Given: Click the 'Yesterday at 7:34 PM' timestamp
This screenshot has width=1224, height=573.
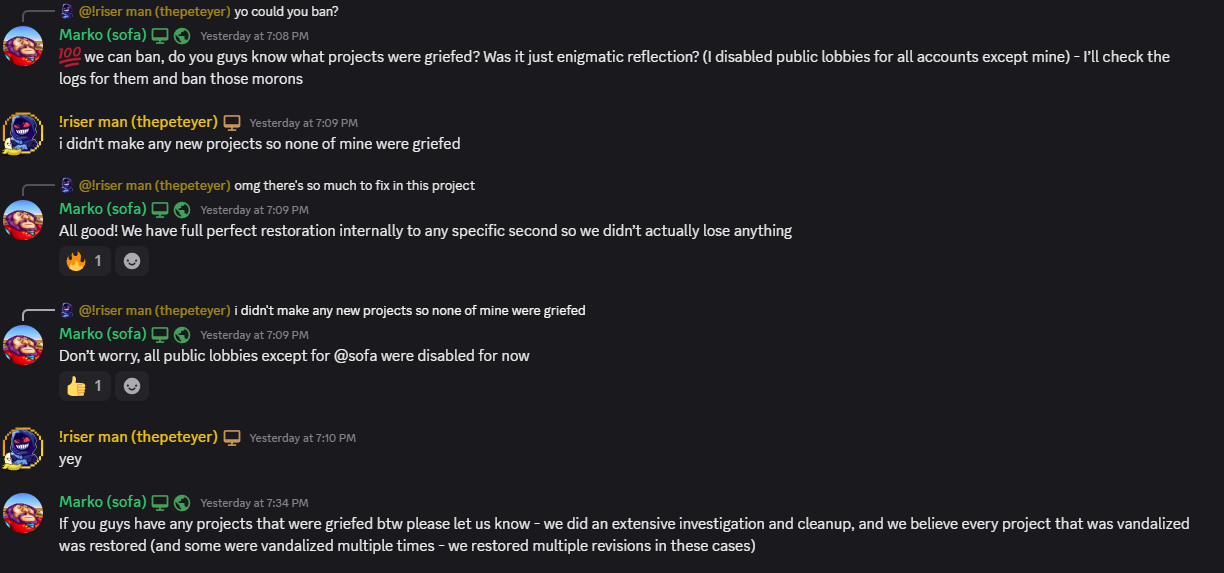Looking at the screenshot, I should 254,503.
